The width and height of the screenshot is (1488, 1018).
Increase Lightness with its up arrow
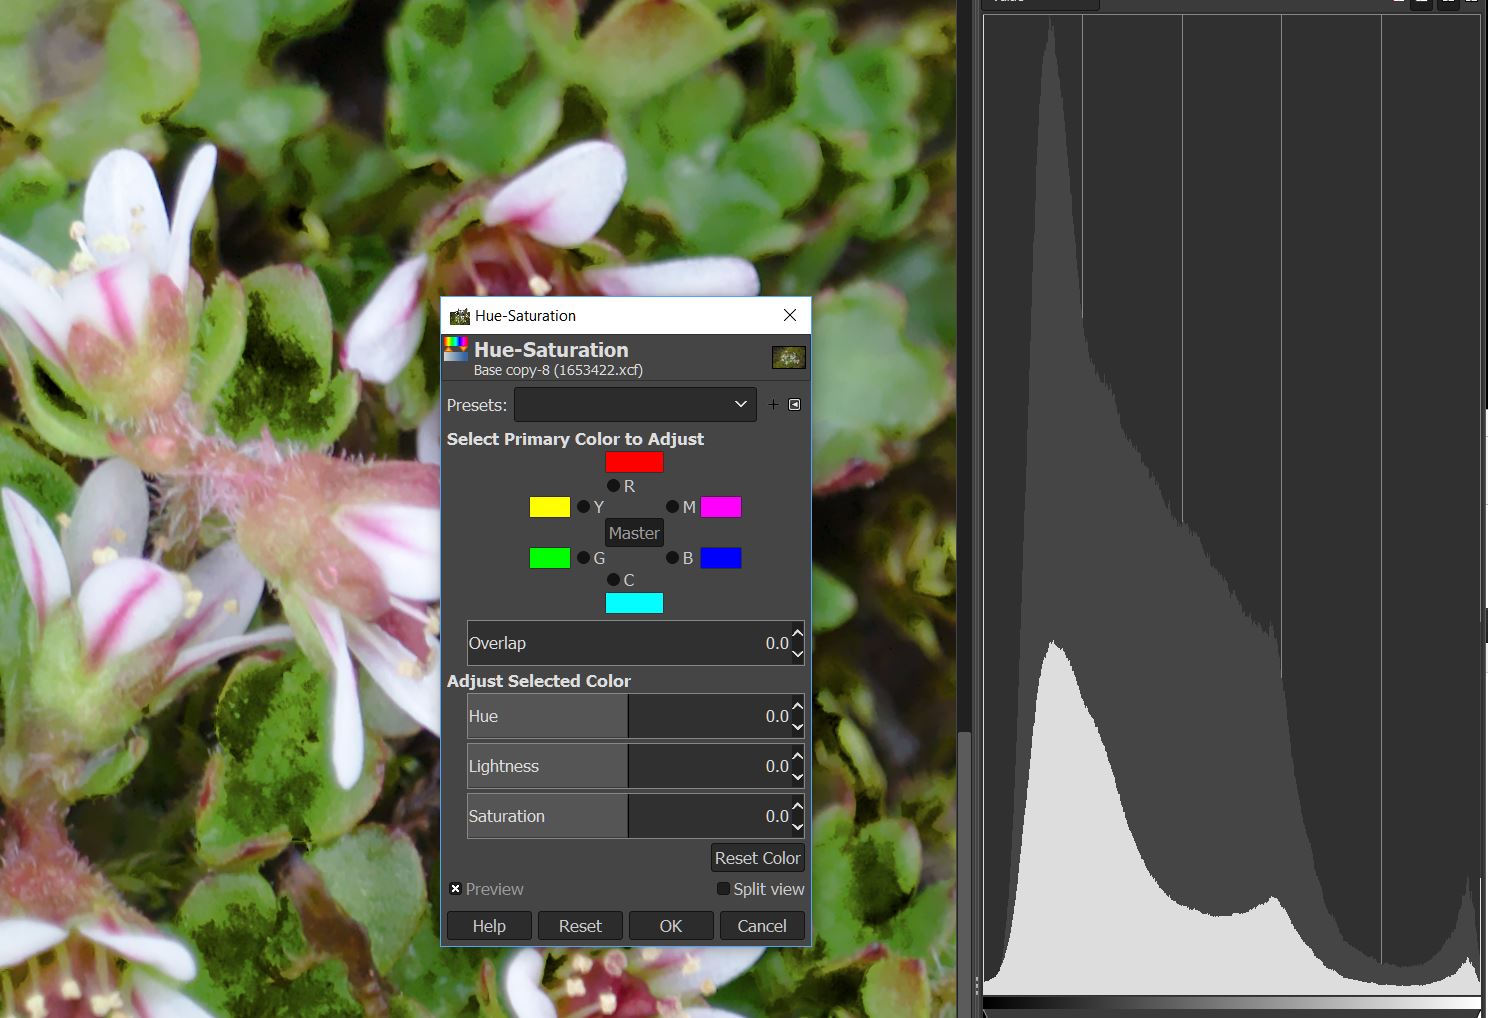click(x=798, y=757)
